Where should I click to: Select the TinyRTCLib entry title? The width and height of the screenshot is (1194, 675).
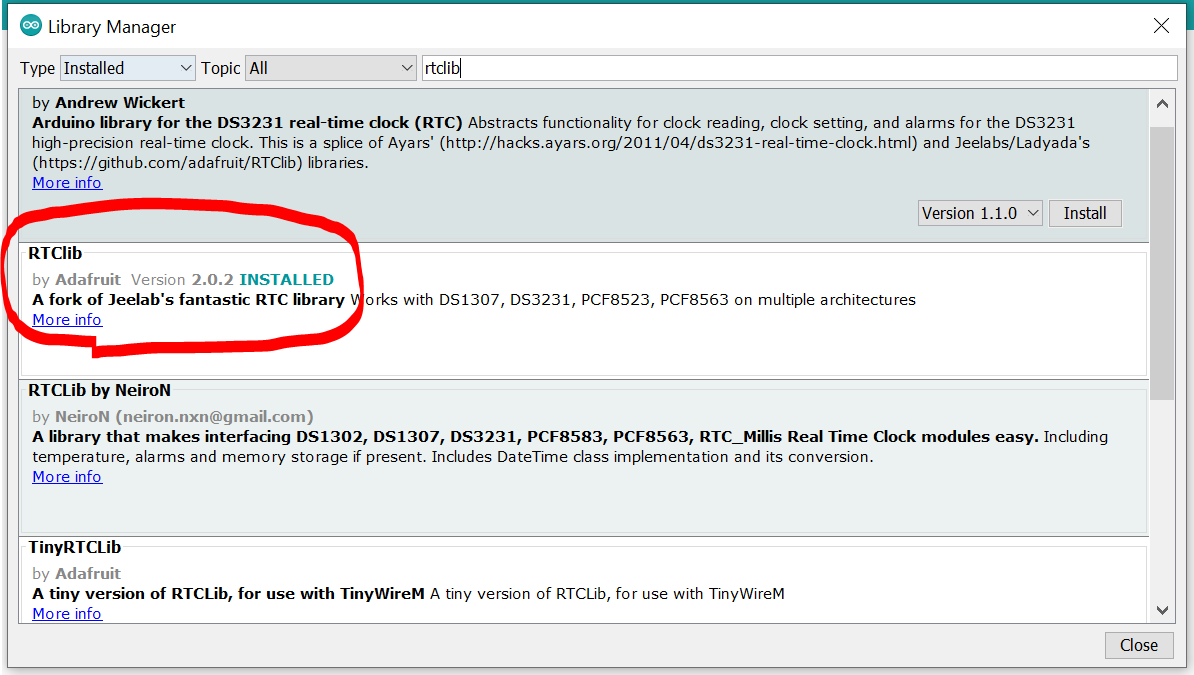(x=75, y=547)
